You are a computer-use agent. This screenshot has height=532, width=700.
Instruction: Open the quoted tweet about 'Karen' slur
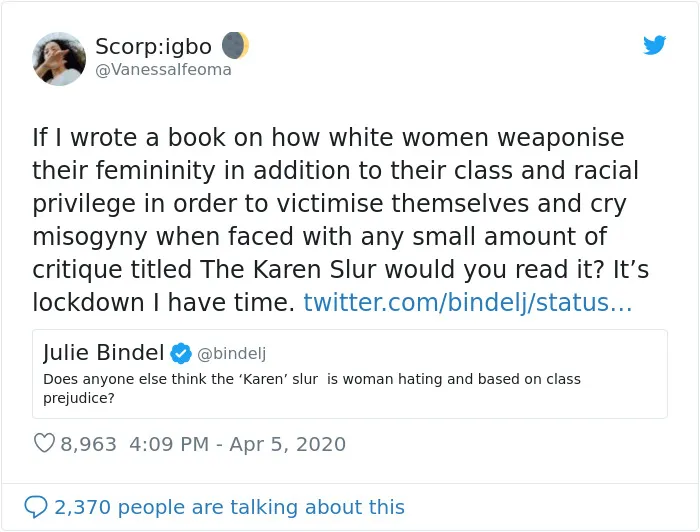350,374
